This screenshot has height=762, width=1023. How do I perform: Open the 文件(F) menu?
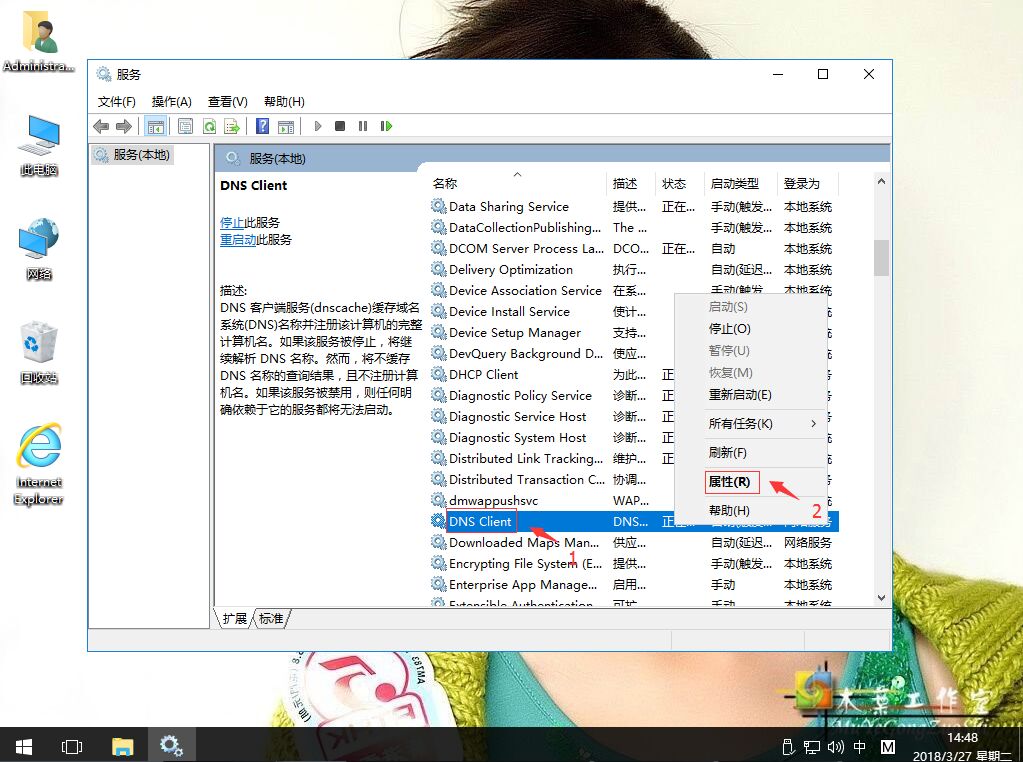pos(116,102)
